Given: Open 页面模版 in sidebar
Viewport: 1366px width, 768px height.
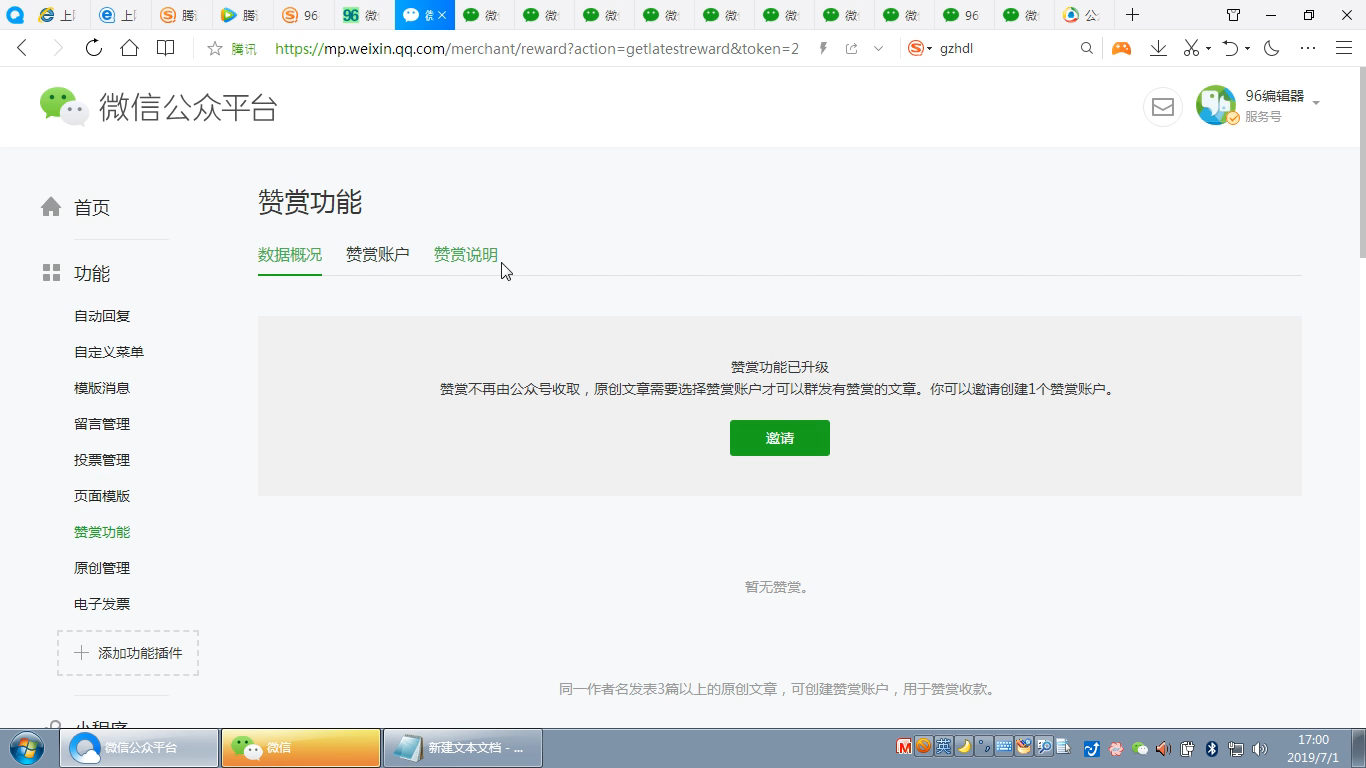Looking at the screenshot, I should (102, 496).
